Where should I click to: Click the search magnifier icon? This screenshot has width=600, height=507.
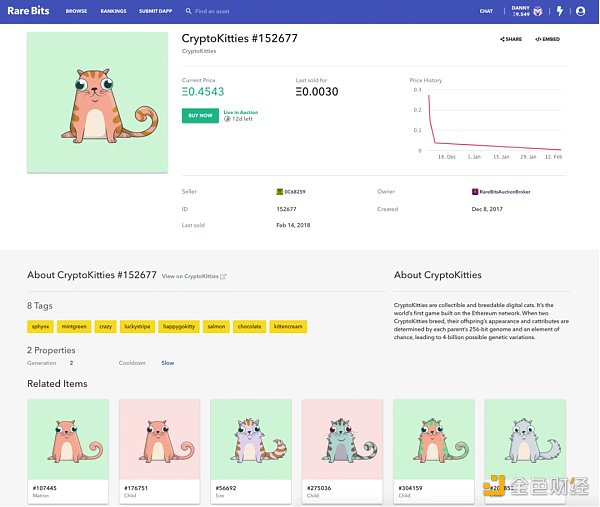189,11
